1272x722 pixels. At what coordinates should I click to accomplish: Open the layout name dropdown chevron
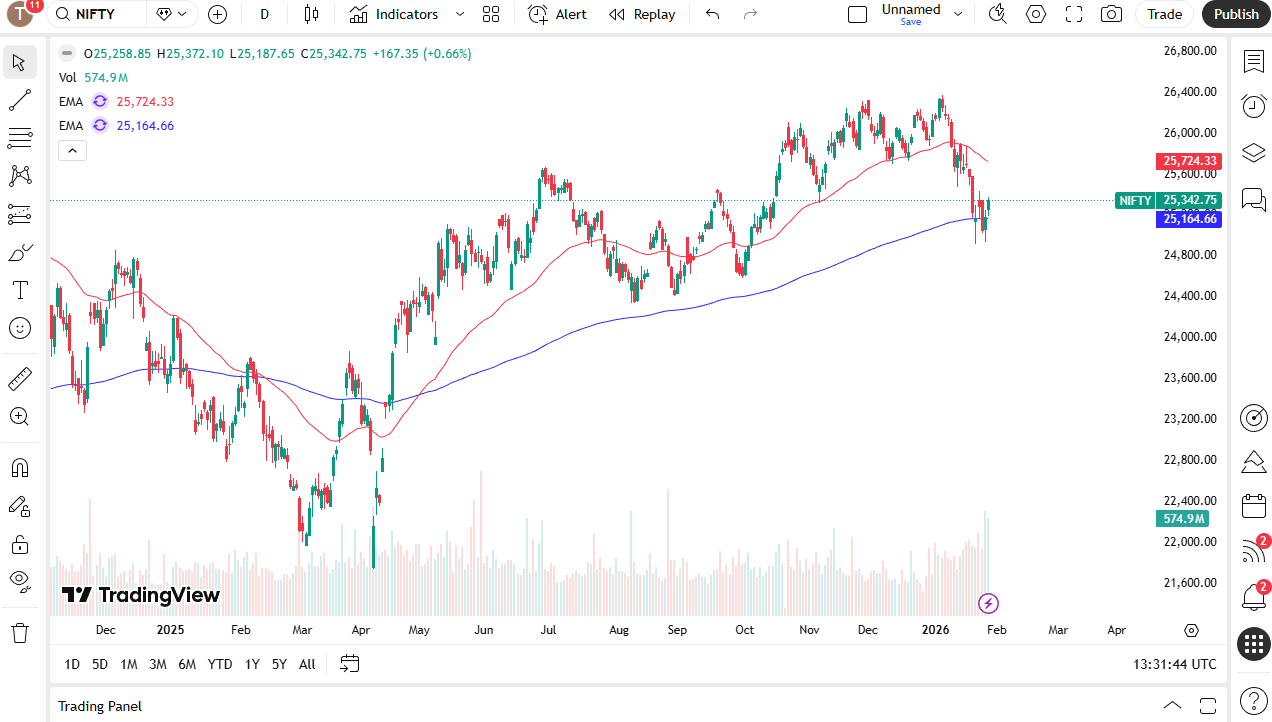click(x=958, y=14)
